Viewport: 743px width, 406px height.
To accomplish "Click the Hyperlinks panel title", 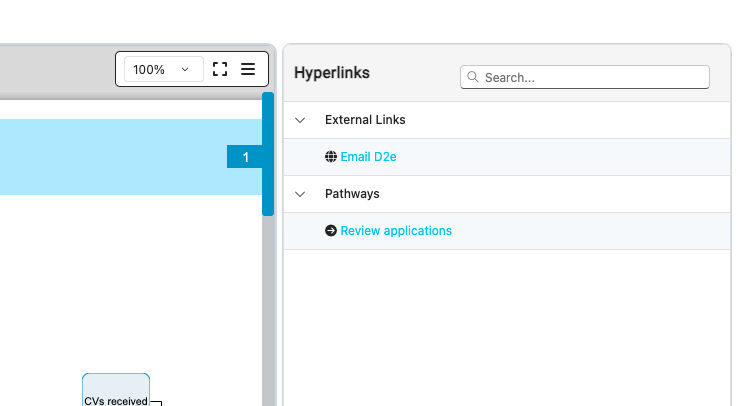I will pos(332,72).
